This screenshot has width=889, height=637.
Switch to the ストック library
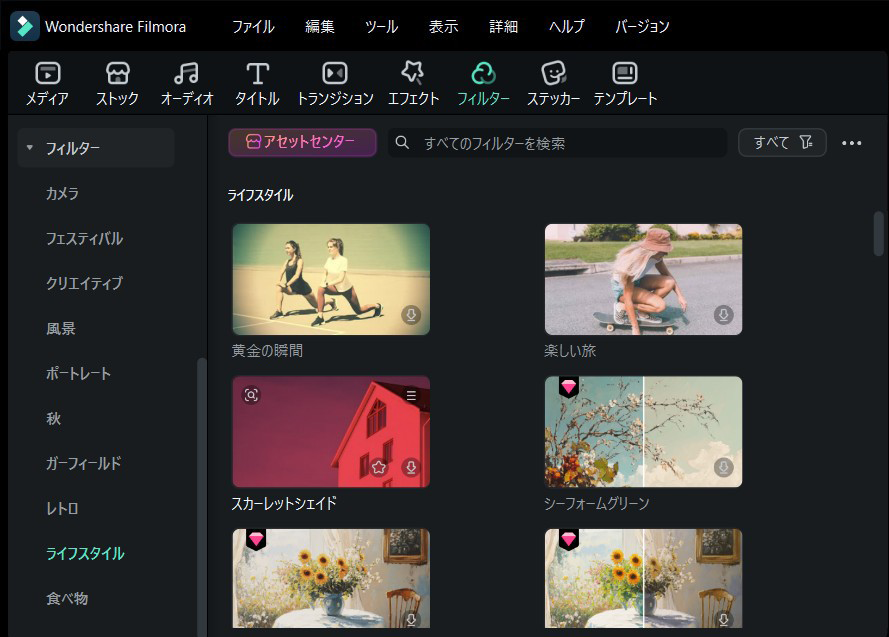coord(117,80)
